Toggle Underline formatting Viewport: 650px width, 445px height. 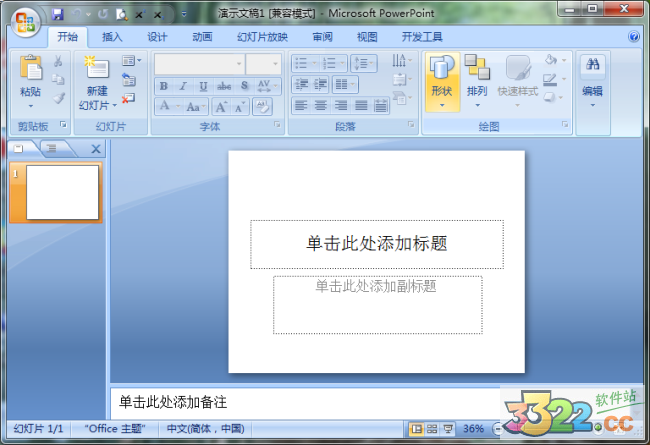203,86
